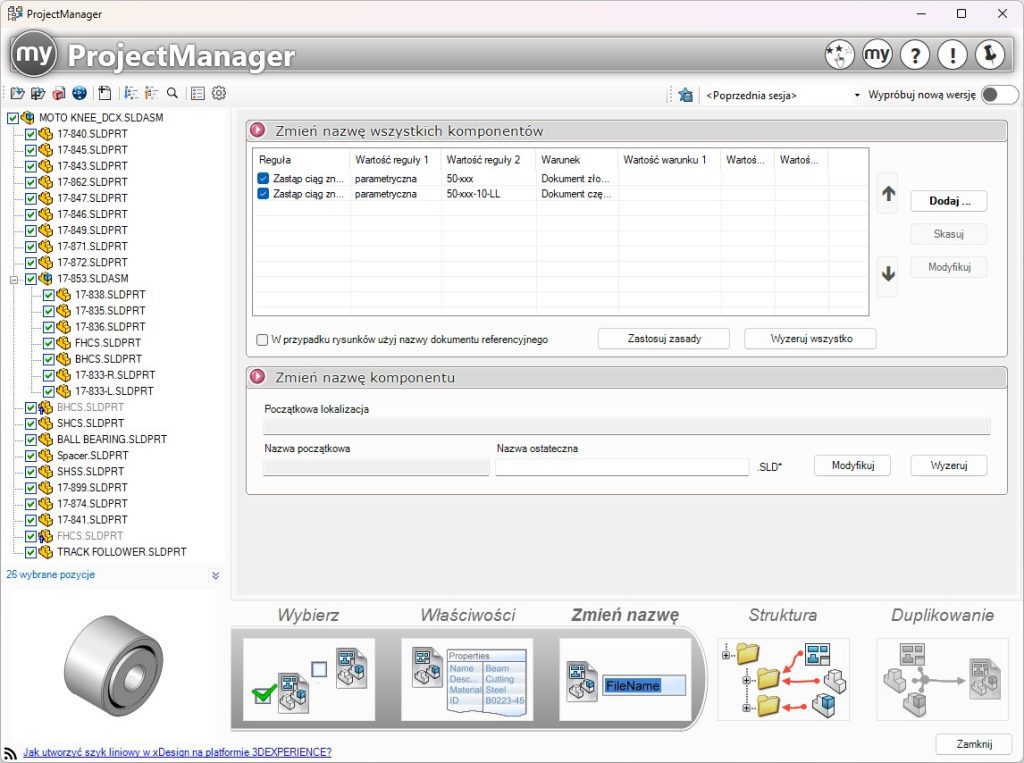Image resolution: width=1024 pixels, height=763 pixels.
Task: Click the open file folder icon in toolbar
Action: [x=18, y=93]
